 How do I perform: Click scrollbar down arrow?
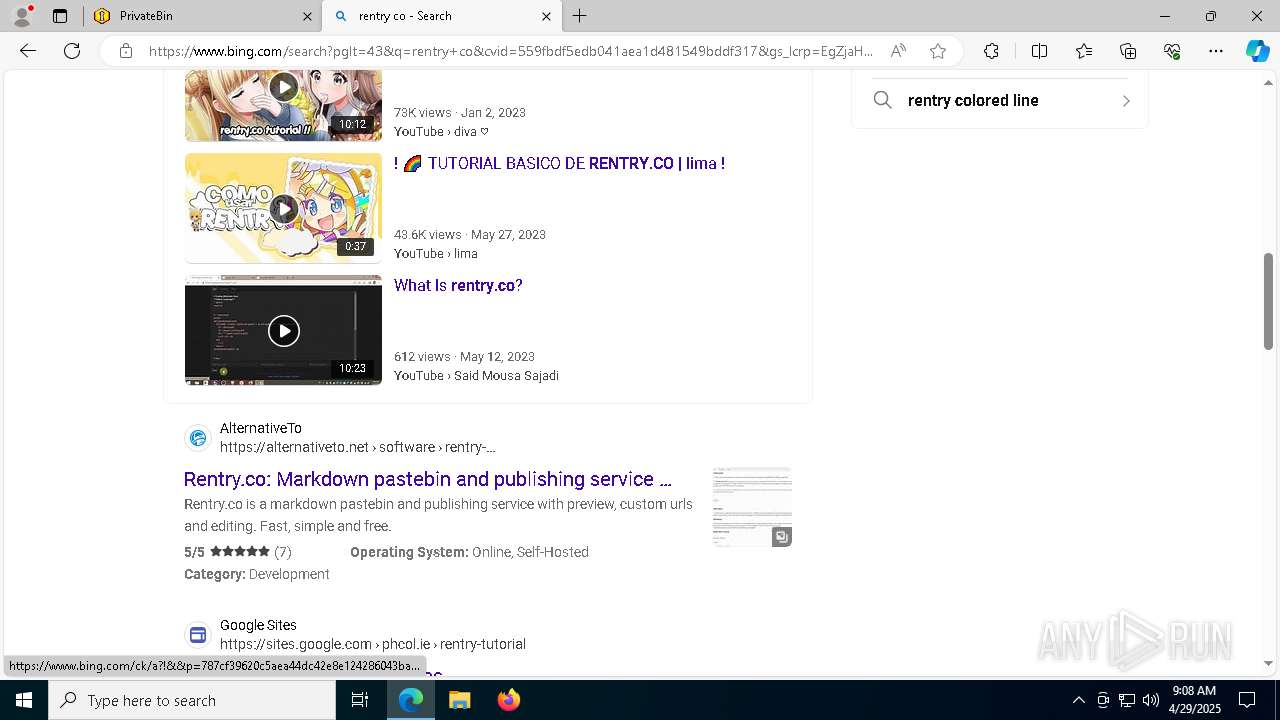click(x=1268, y=663)
